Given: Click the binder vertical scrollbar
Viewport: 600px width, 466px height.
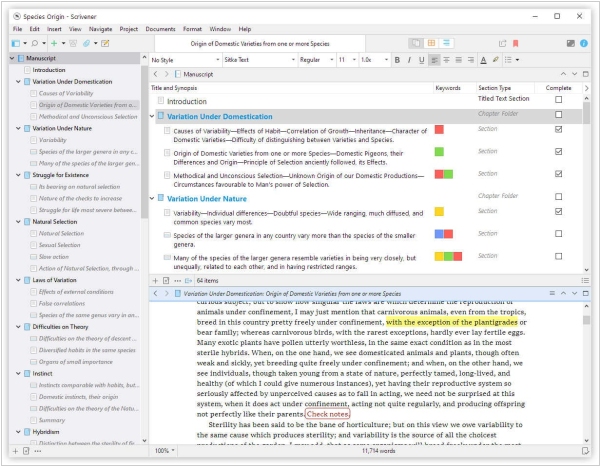Looking at the screenshot, I should coord(144,142).
